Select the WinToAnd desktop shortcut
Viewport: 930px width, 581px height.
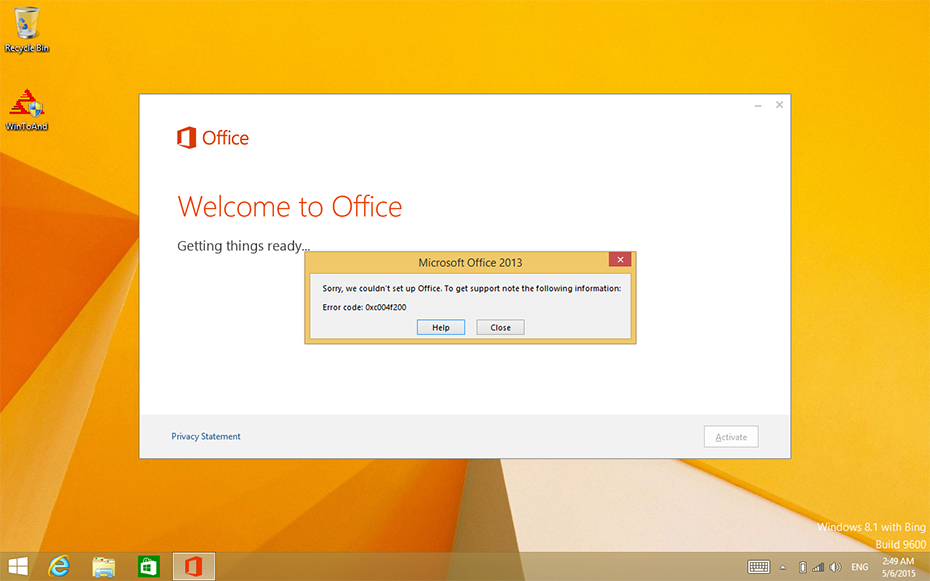click(26, 109)
